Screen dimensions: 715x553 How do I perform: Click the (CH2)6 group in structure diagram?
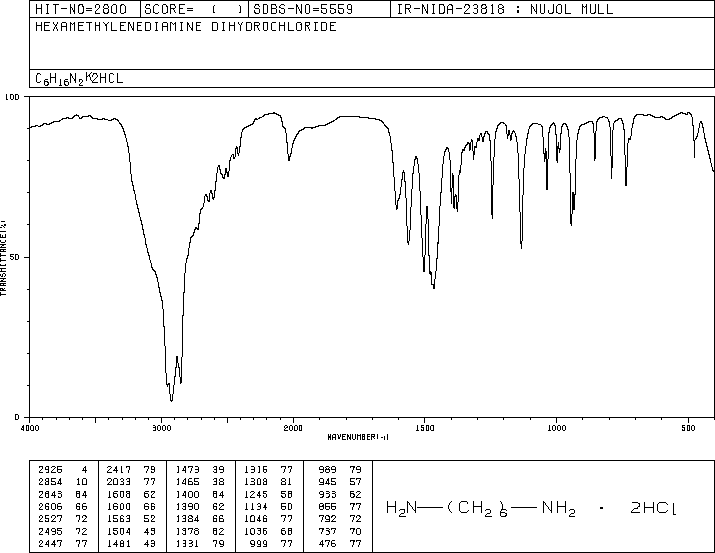coord(477,508)
